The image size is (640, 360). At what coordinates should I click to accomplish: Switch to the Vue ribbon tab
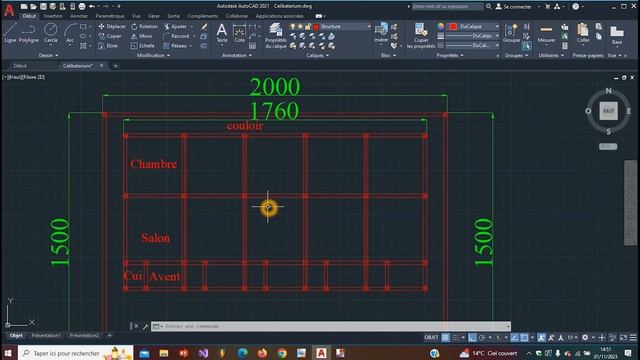136,16
